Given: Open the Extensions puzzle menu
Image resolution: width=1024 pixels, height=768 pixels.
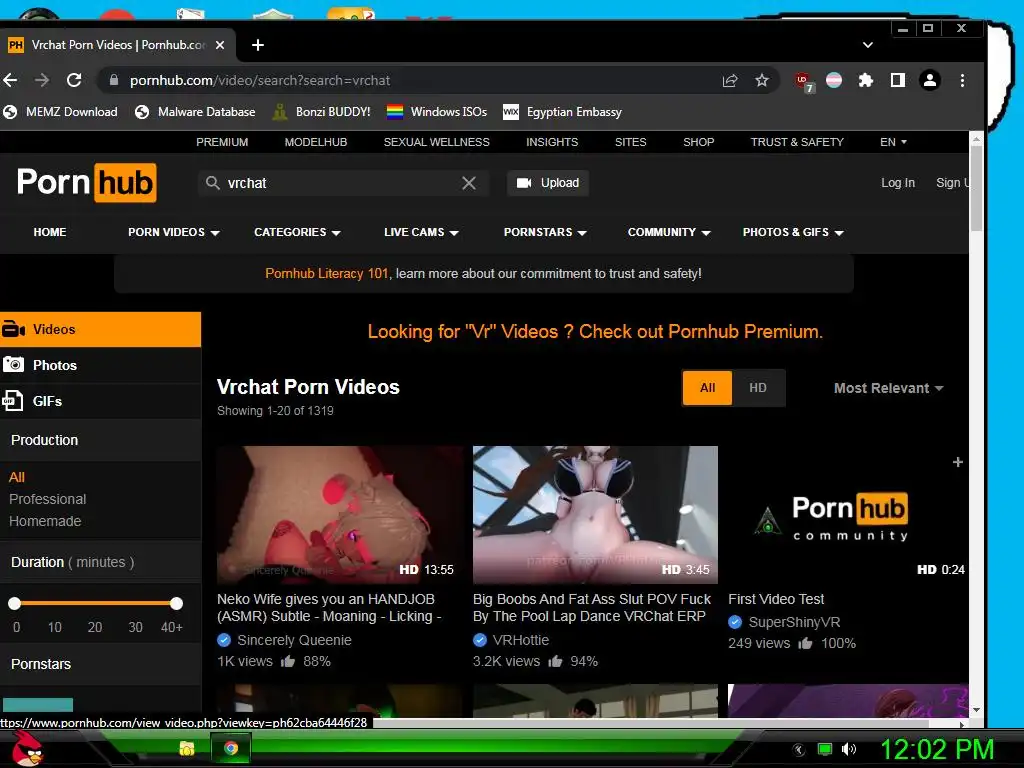Looking at the screenshot, I should pyautogui.click(x=865, y=80).
